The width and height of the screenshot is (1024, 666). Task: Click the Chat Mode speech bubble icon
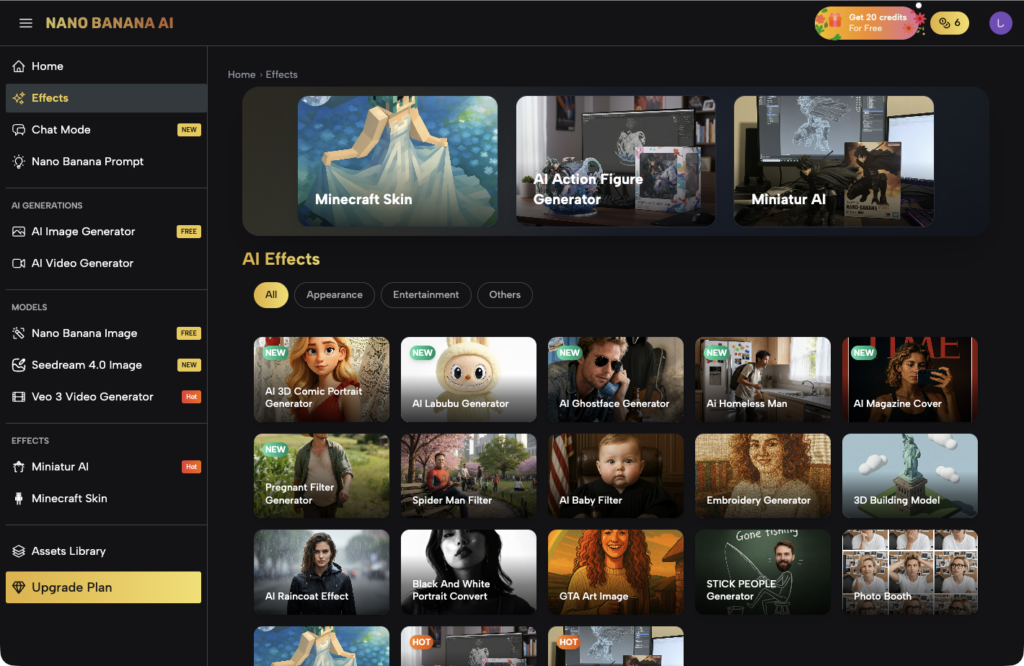[19, 130]
